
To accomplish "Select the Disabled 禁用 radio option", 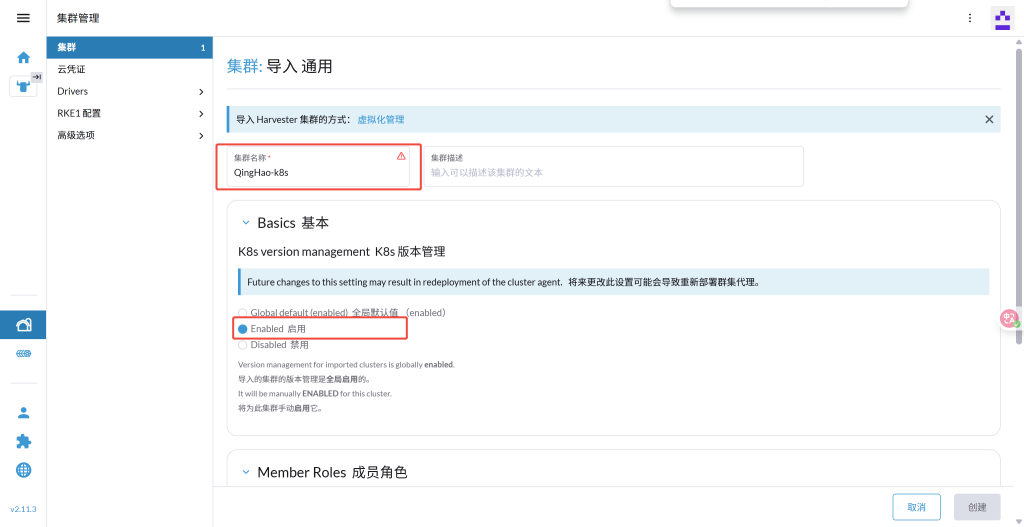I will tap(243, 345).
